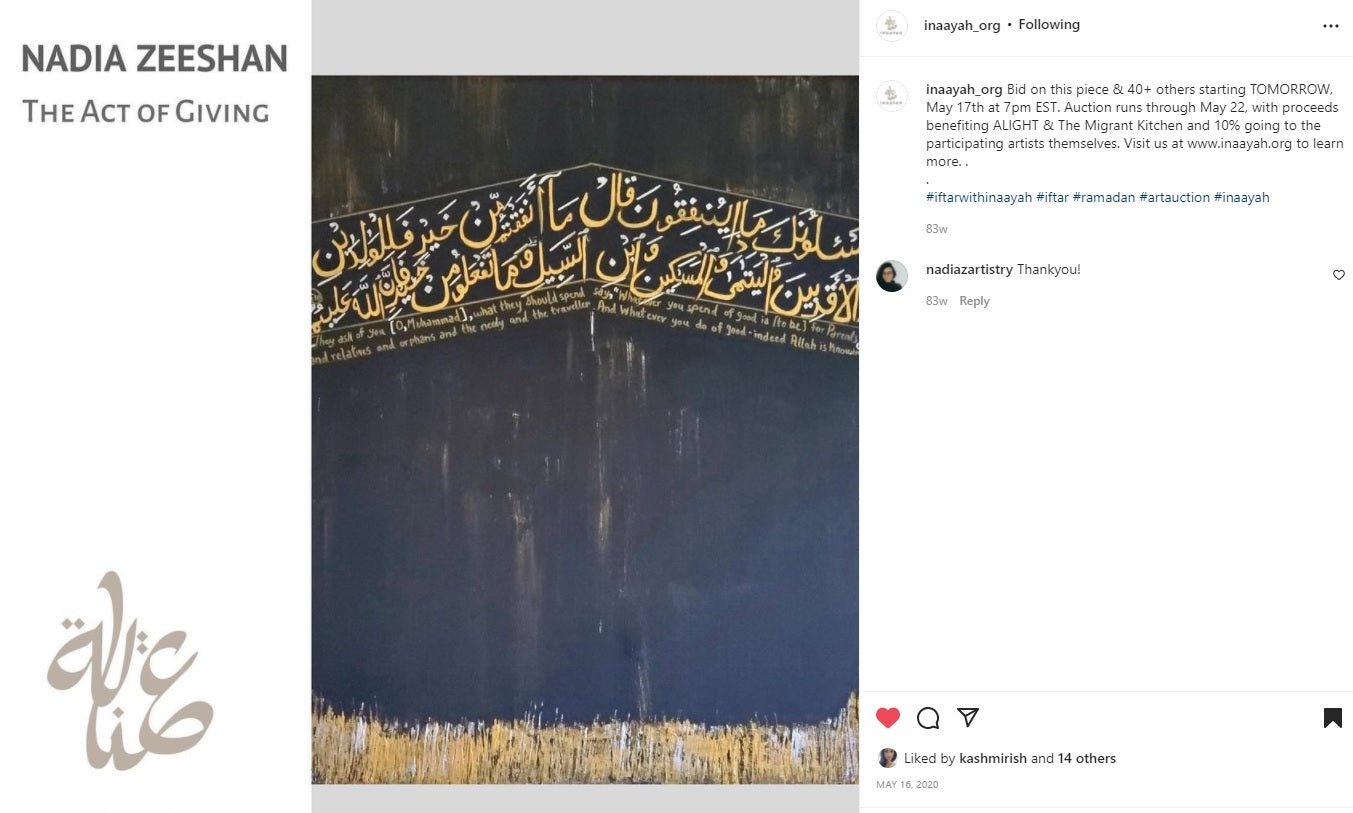The width and height of the screenshot is (1353, 813).
Task: Click the MAY 16, 2020 post date
Action: [907, 785]
